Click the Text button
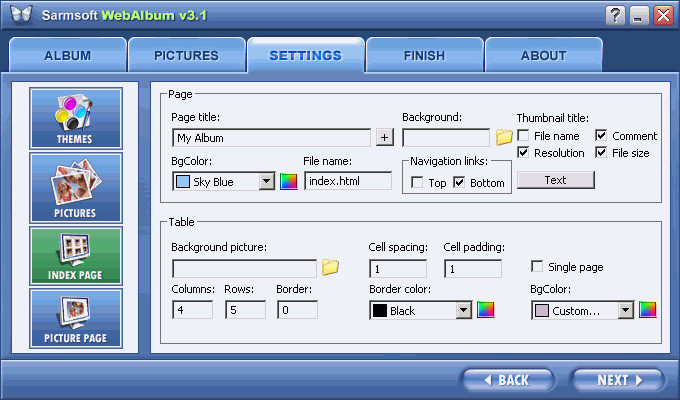This screenshot has width=680, height=400. [x=556, y=180]
